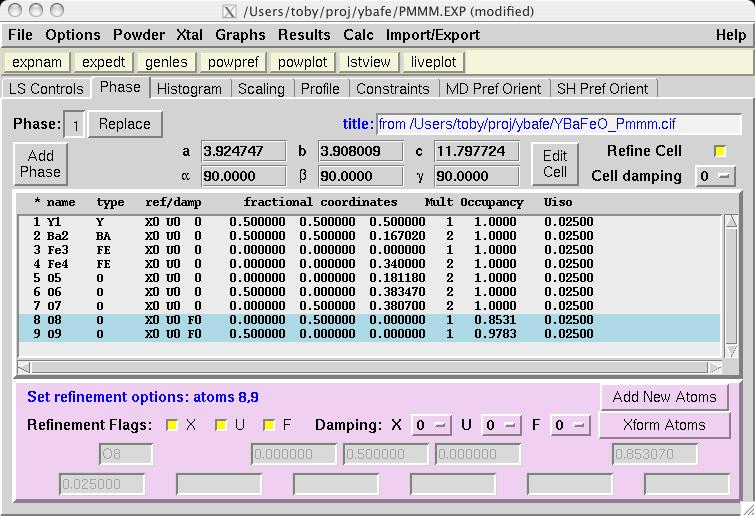Launch liveplot from the toolbar
Viewport: 755px width, 516px height.
tap(433, 62)
